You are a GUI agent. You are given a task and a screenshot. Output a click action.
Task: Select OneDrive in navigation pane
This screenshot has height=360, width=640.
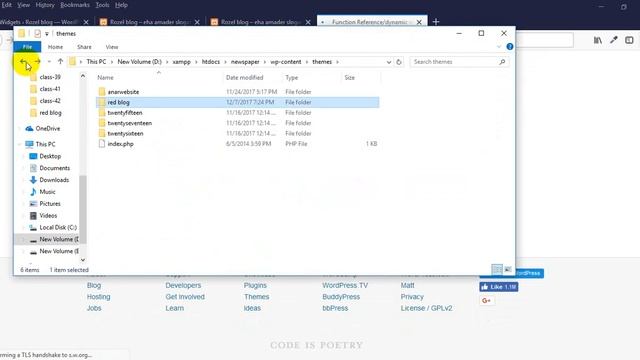tap(47, 128)
